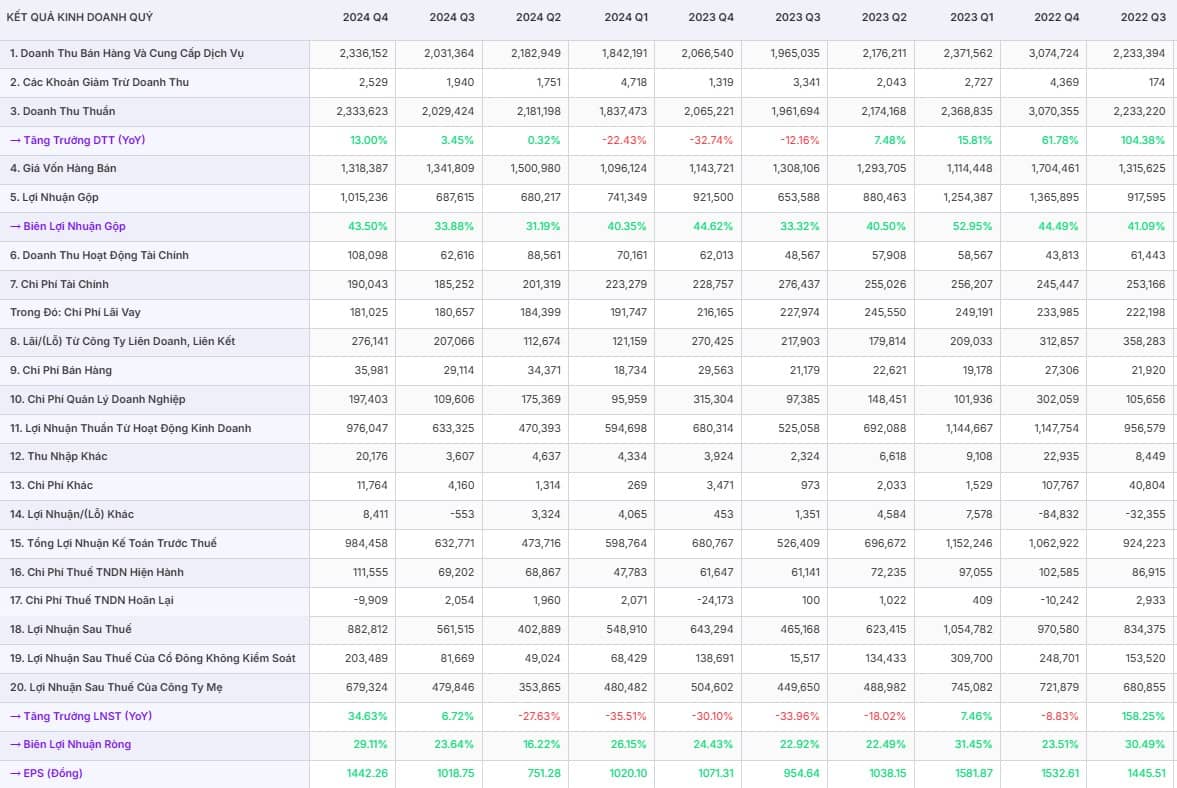The width and height of the screenshot is (1177, 788).
Task: Click '8. Lãi/(Lỗ) Từ Công Ty Liên Doanh, Liên Kết'
Action: 122,341
